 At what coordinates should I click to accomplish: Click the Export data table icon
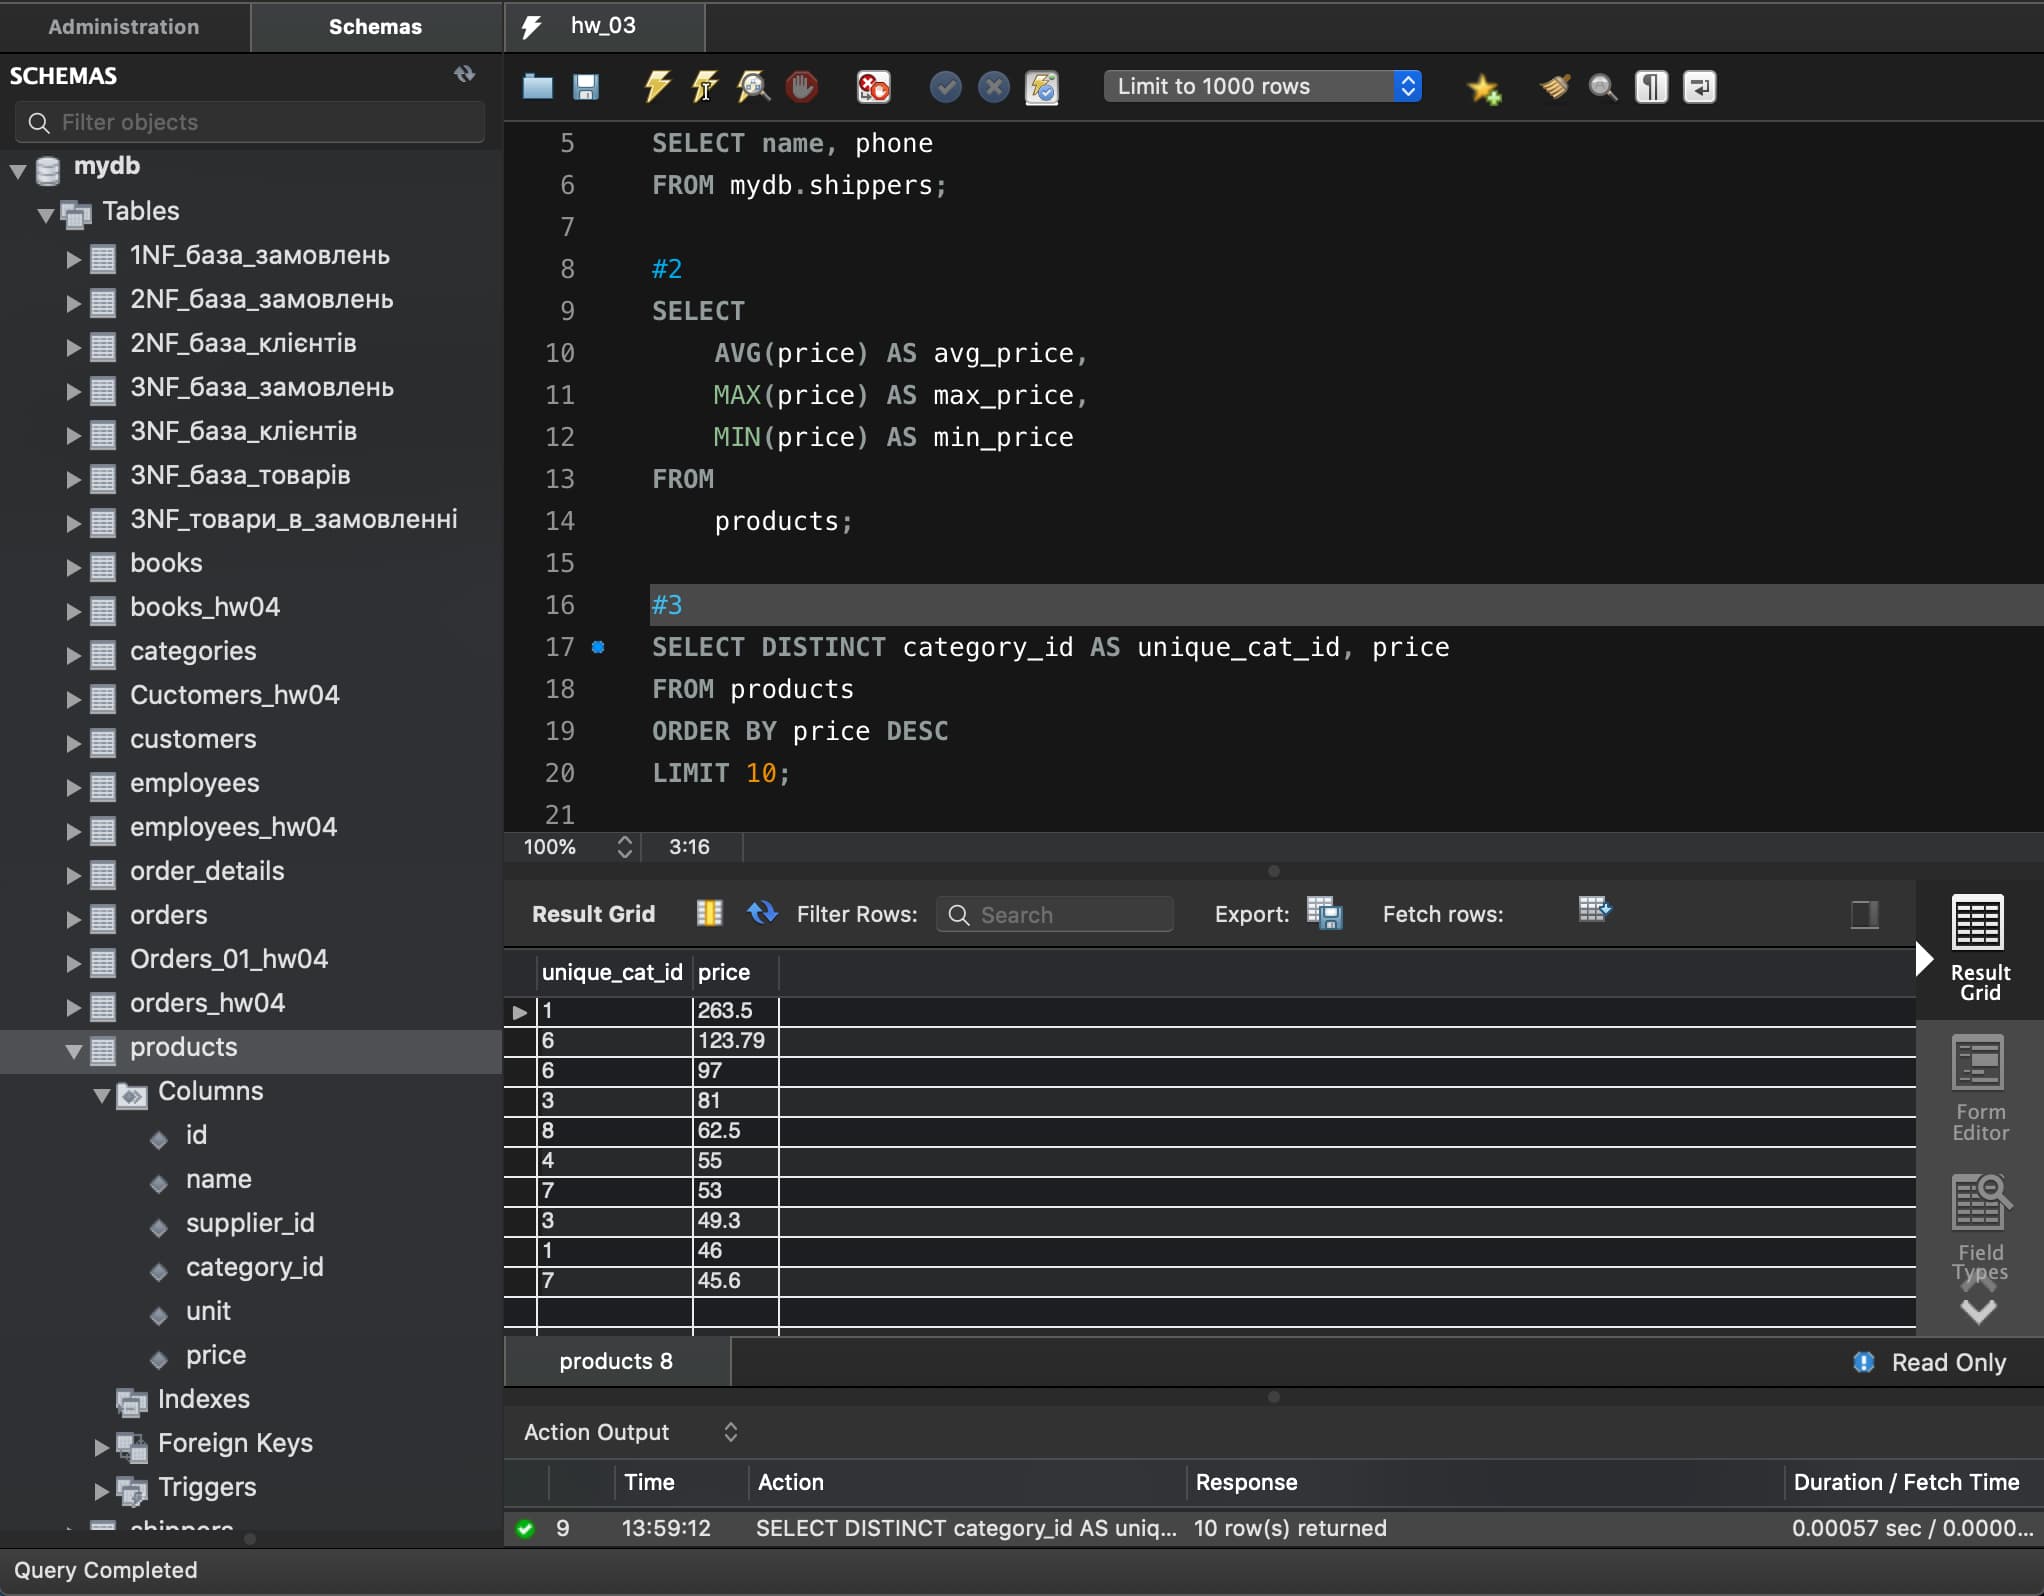[1324, 912]
